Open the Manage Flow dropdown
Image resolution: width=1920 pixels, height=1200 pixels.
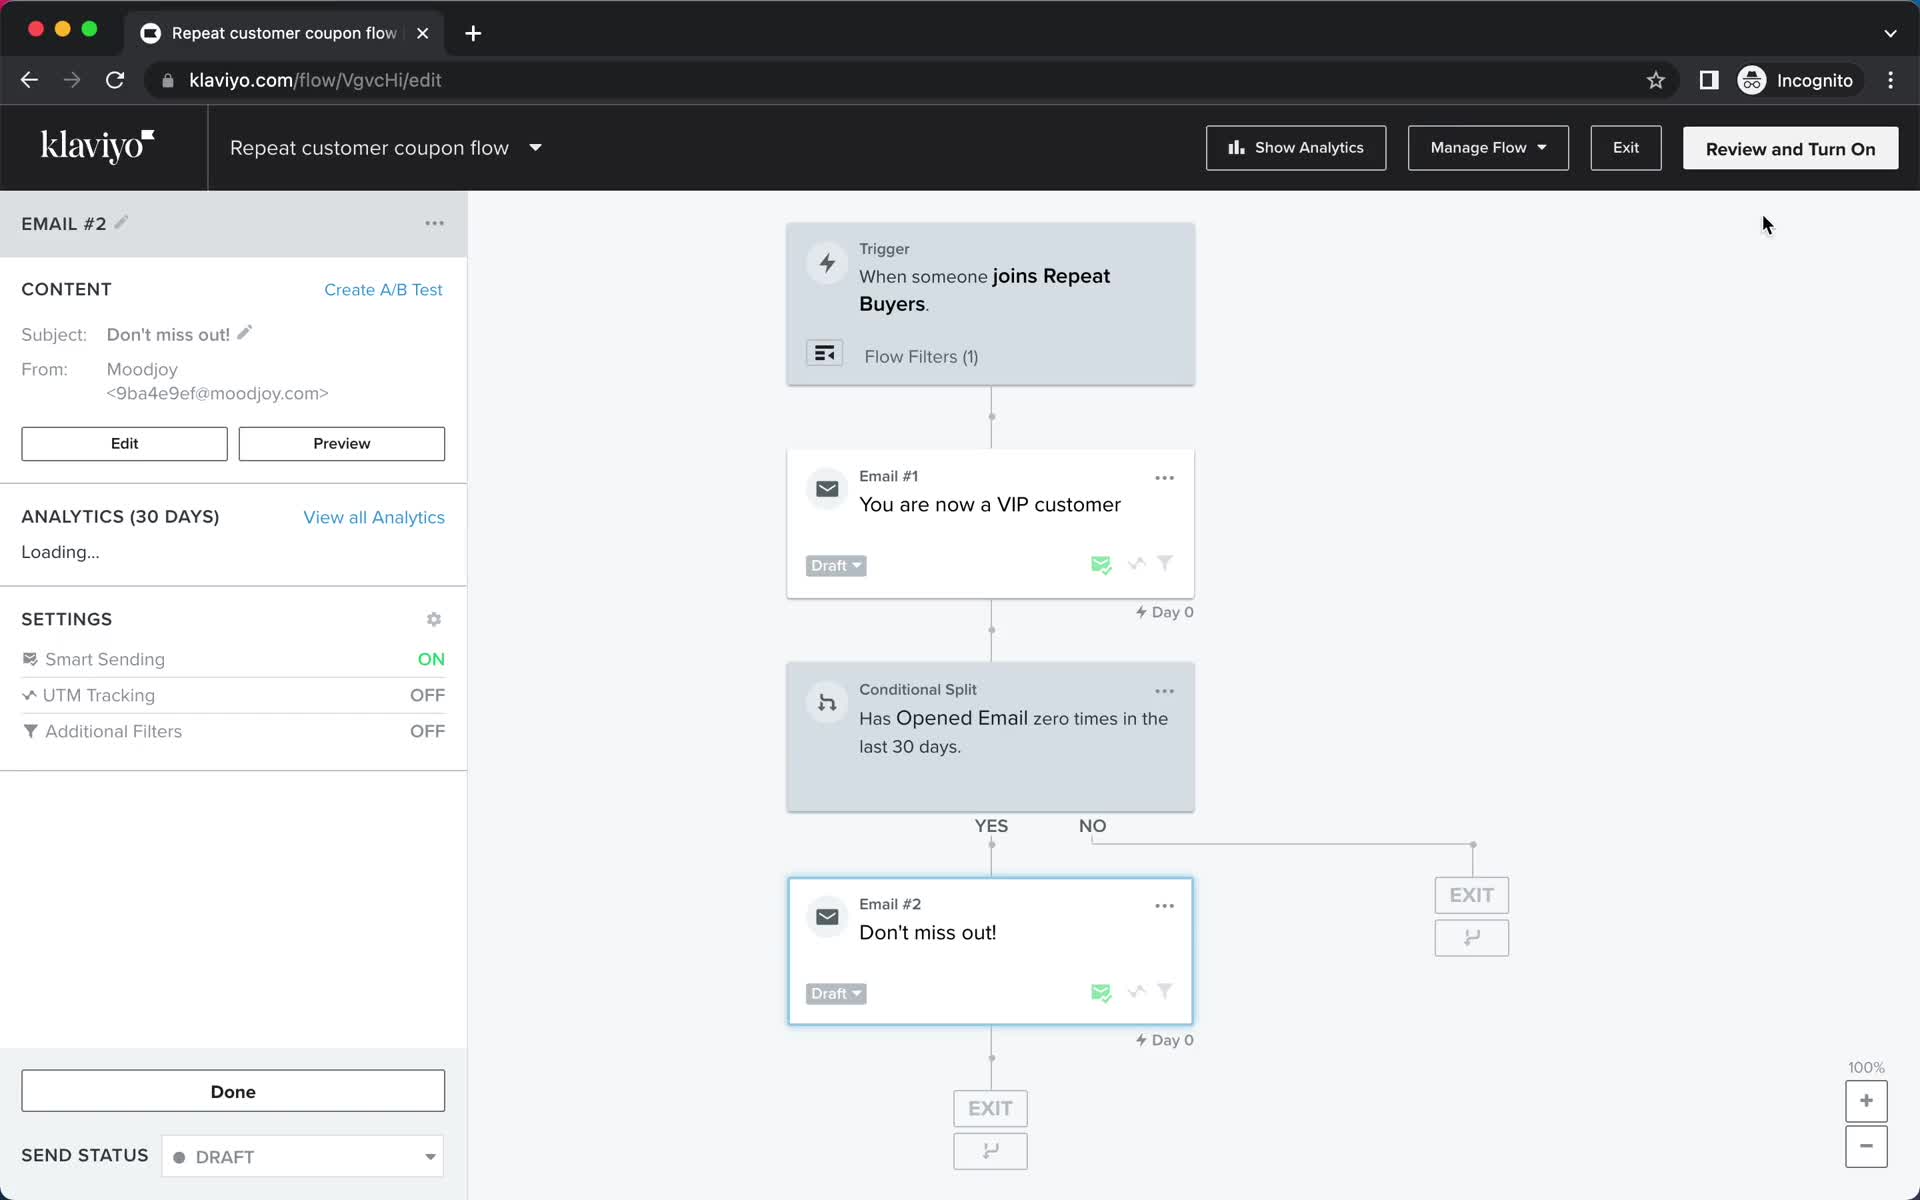[x=1488, y=148]
